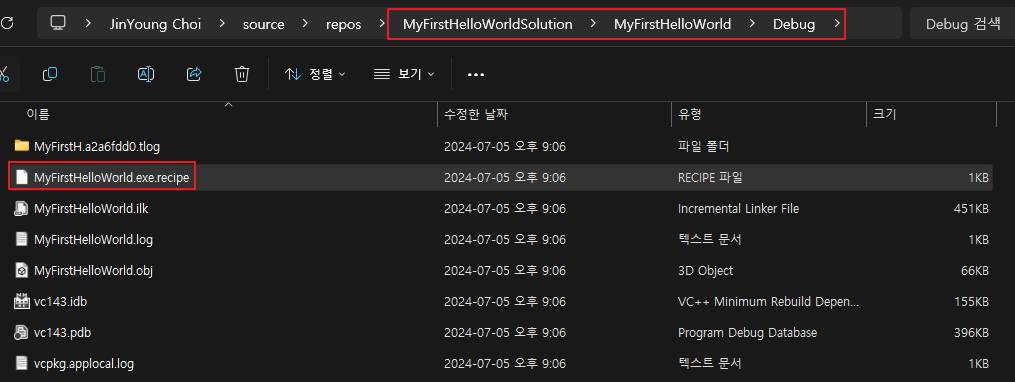Click the Cut scissors icon
This screenshot has width=1015, height=382.
pyautogui.click(x=4, y=74)
